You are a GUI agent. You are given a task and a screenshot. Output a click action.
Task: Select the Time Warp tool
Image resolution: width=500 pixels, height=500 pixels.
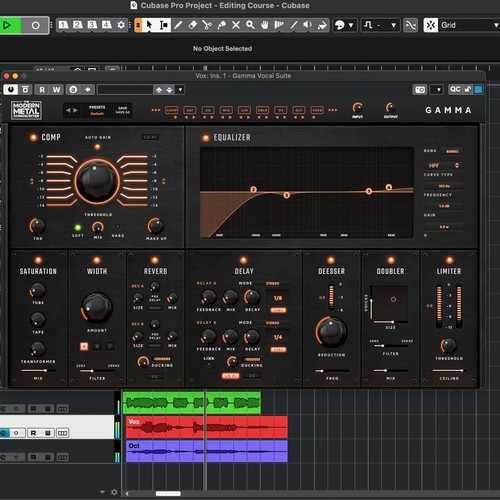[279, 25]
